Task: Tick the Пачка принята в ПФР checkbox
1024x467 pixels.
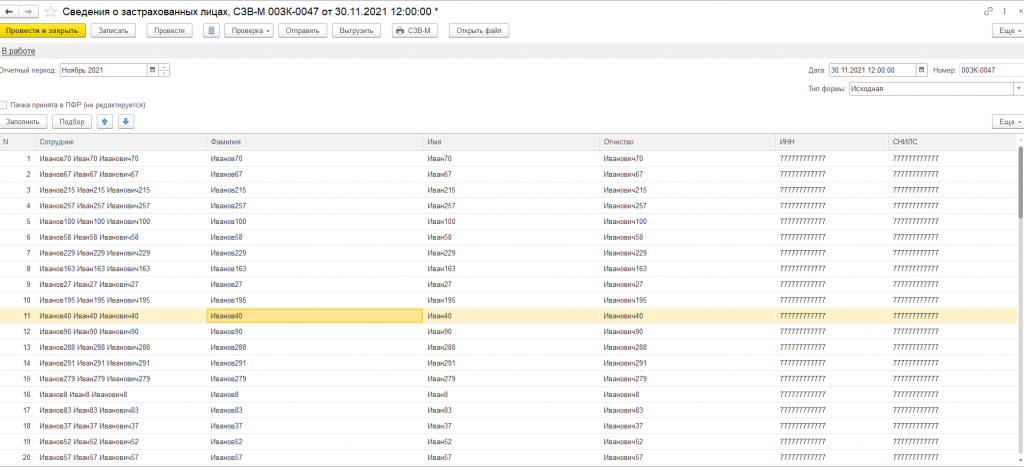Action: coord(4,105)
